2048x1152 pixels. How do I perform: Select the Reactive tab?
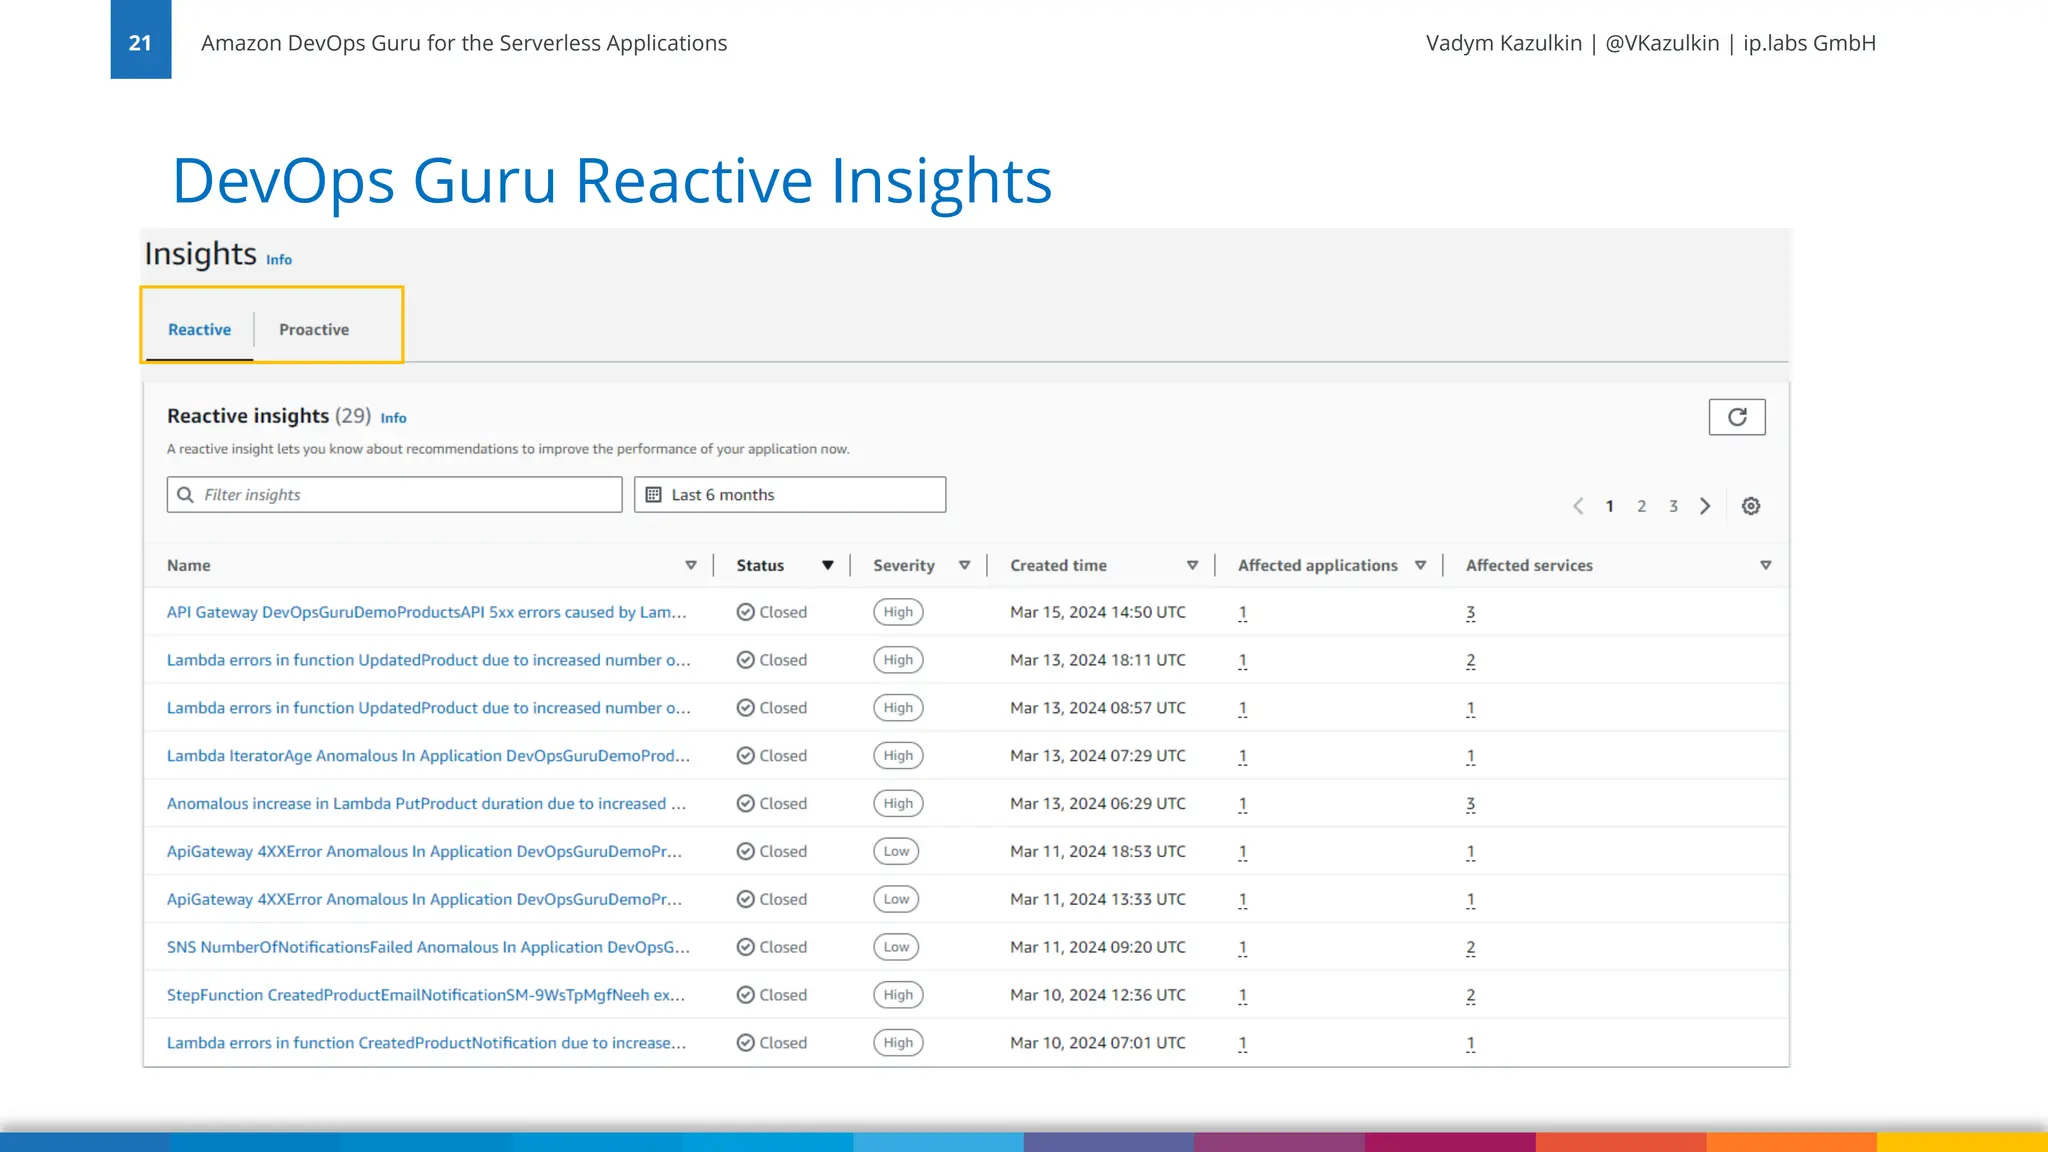(x=199, y=330)
